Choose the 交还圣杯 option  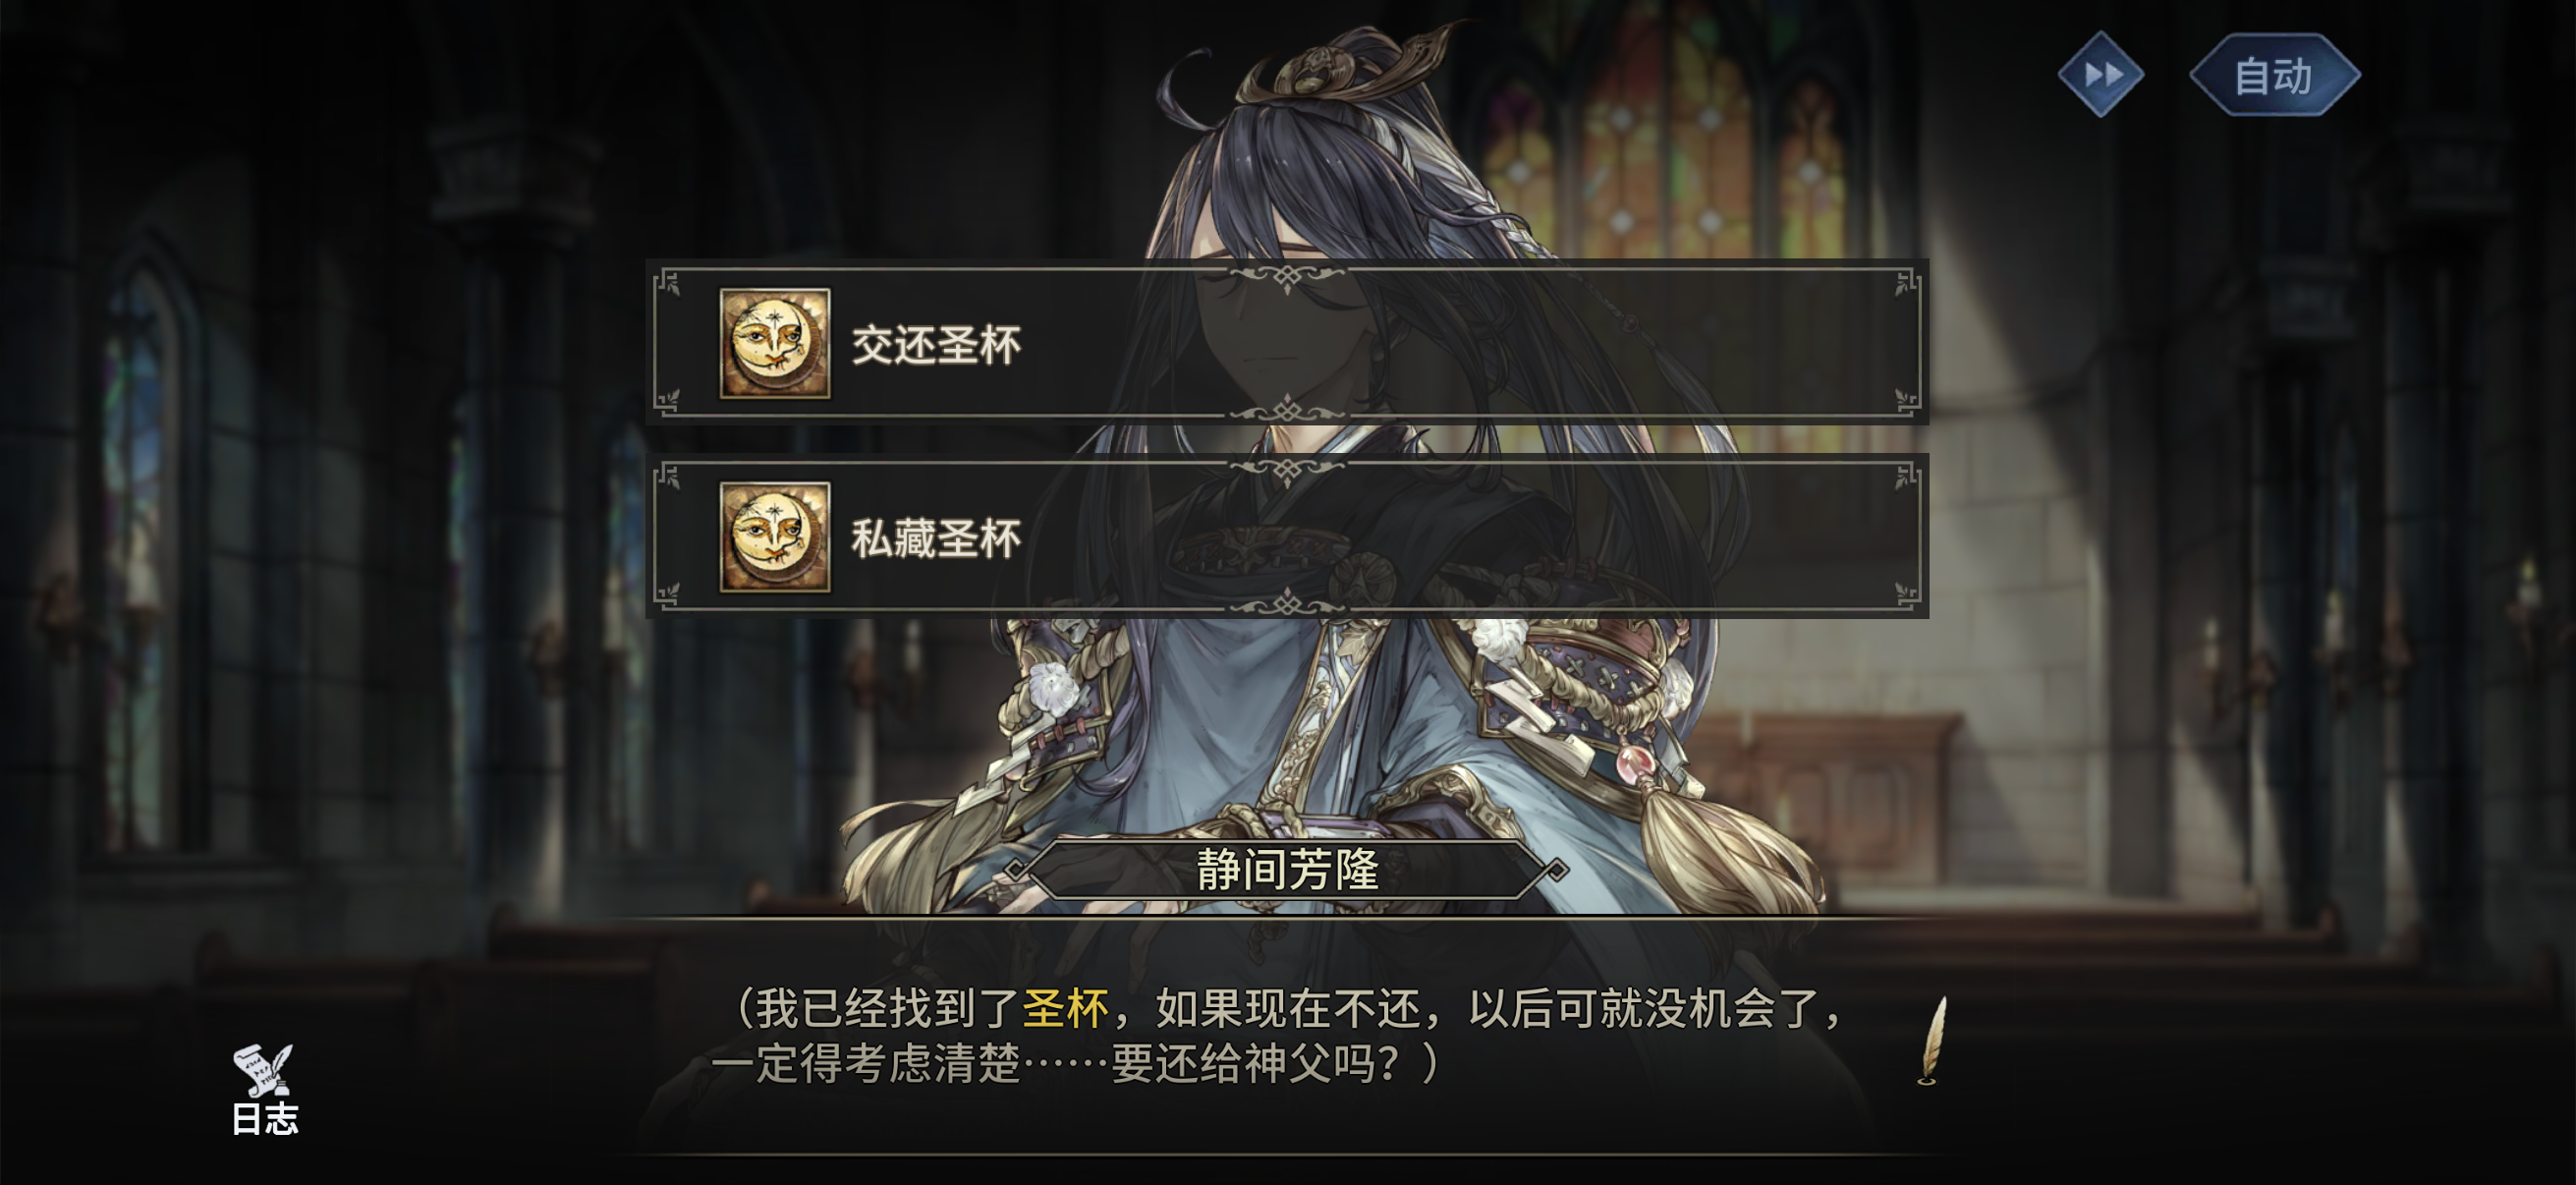click(x=1287, y=343)
